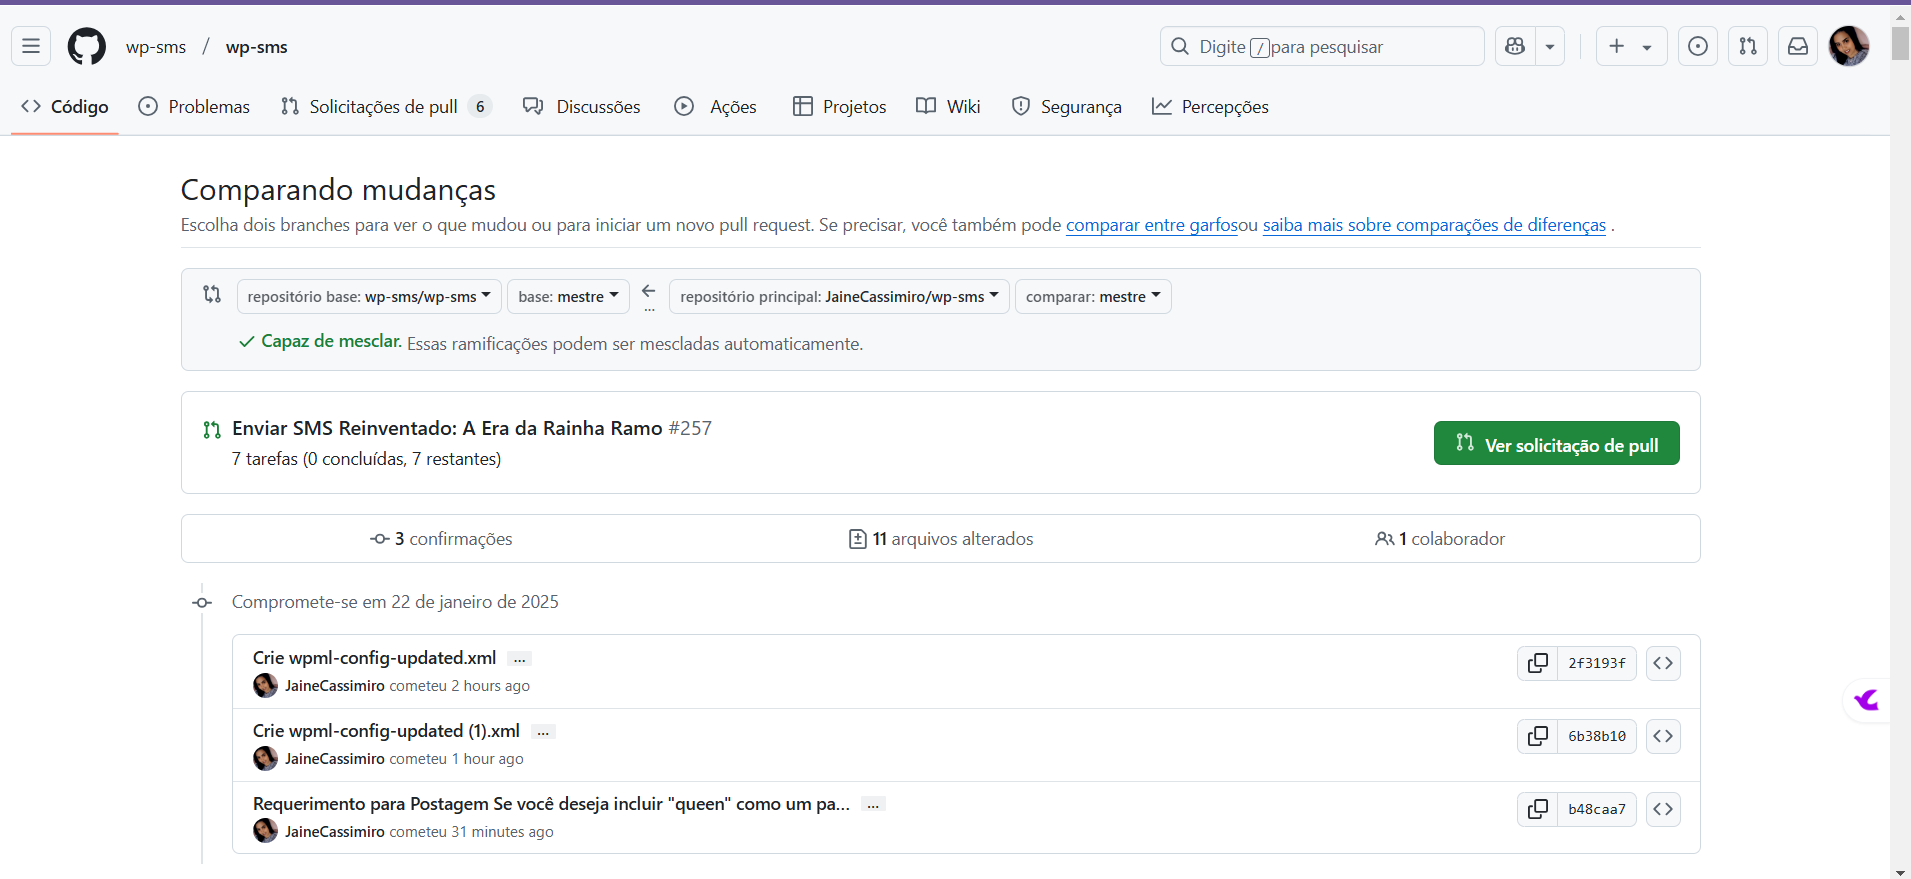
Task: Copy full SHA for commit 6b38b10
Action: (x=1537, y=736)
